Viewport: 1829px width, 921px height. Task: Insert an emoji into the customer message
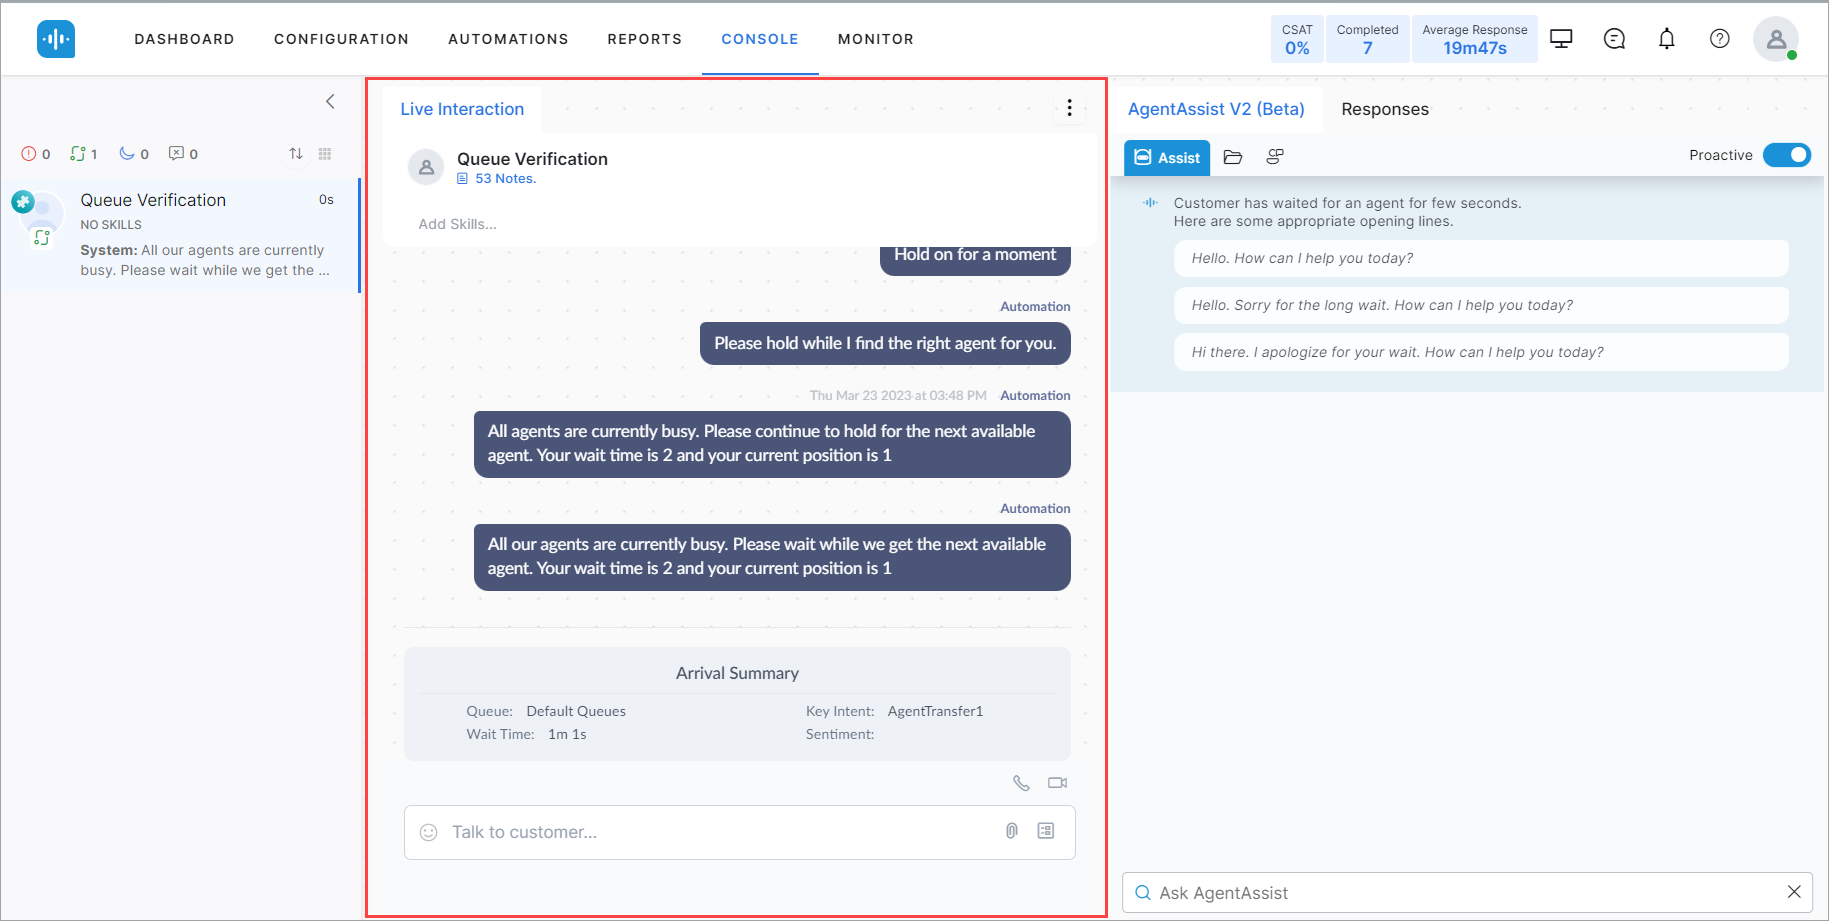pyautogui.click(x=428, y=832)
